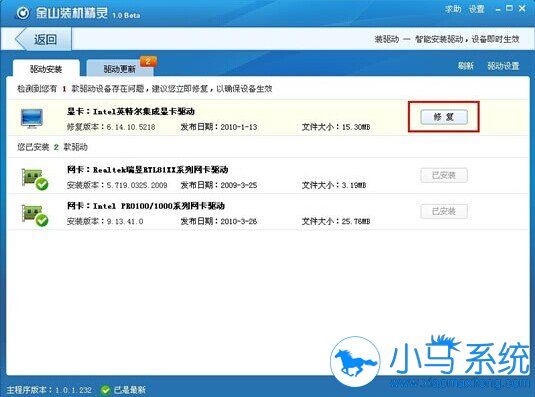Click 发布日期：2009-3-25 text
The height and width of the screenshot is (397, 535).
coord(219,185)
